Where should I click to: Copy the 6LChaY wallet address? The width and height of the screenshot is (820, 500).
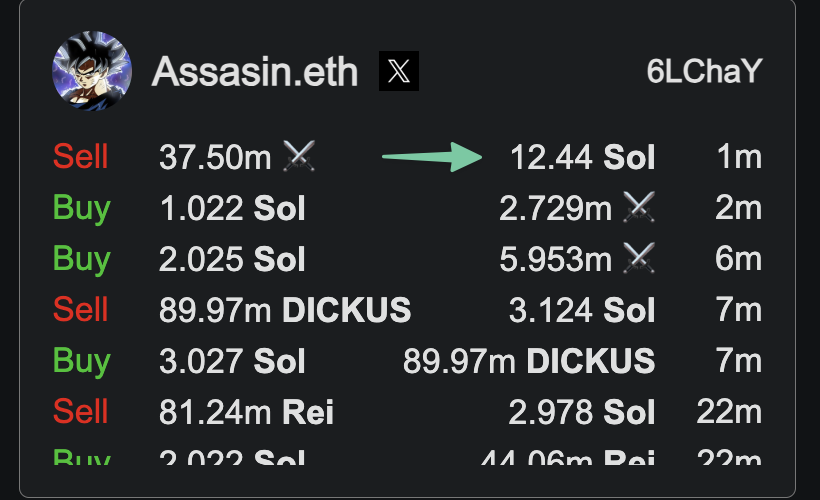pyautogui.click(x=704, y=71)
